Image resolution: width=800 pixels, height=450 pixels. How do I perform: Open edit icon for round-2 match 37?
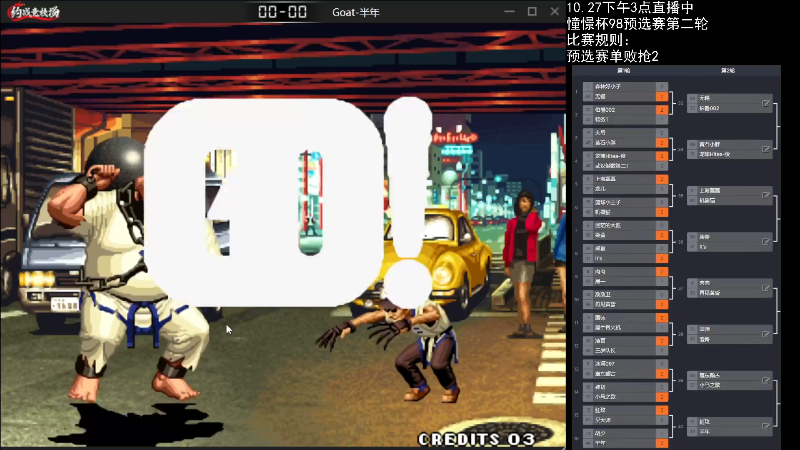766,288
